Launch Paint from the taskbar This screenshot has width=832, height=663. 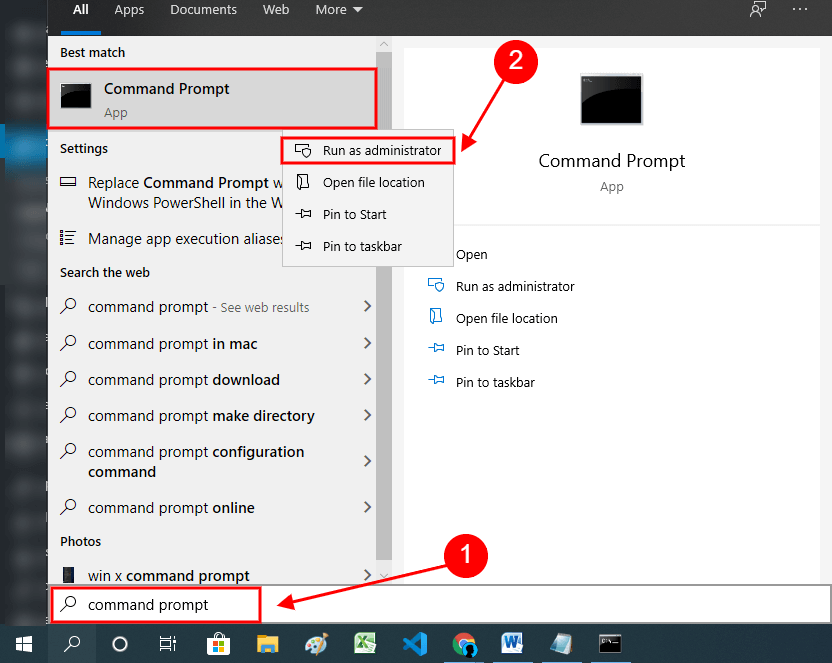pos(317,644)
